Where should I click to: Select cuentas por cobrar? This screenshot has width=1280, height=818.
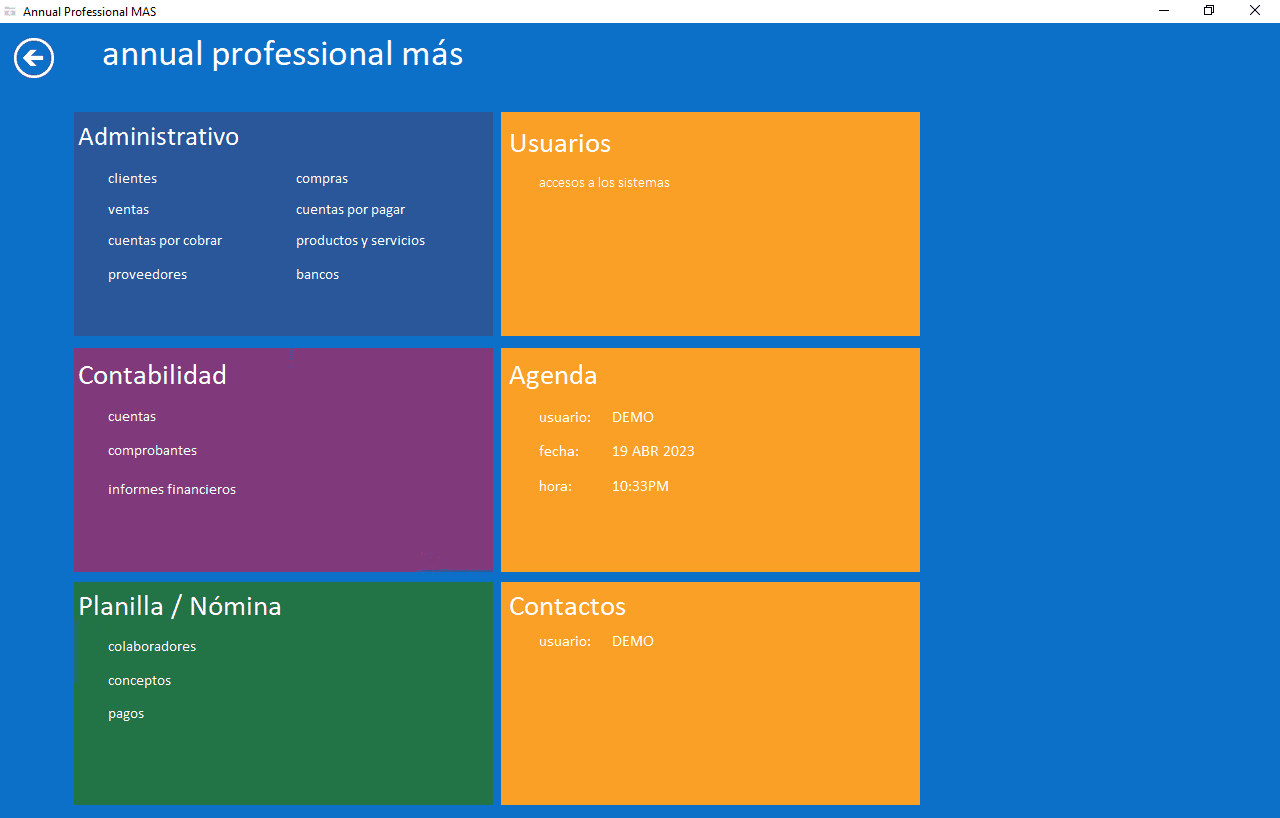(165, 241)
